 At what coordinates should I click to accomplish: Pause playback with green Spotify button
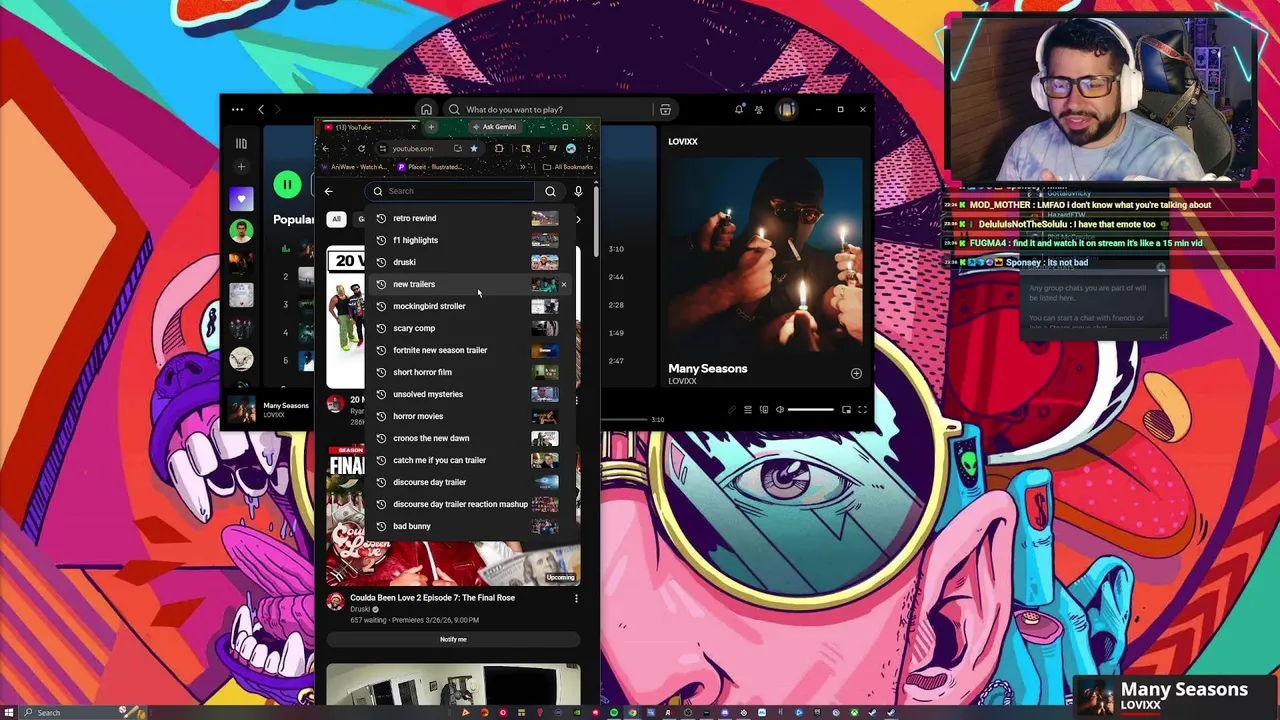(287, 184)
